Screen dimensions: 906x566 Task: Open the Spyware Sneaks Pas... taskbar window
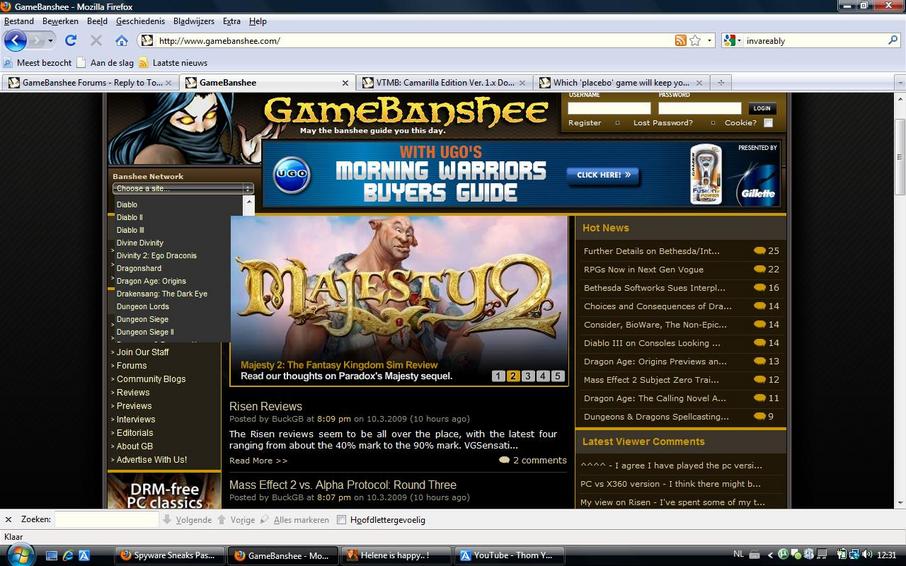point(169,556)
